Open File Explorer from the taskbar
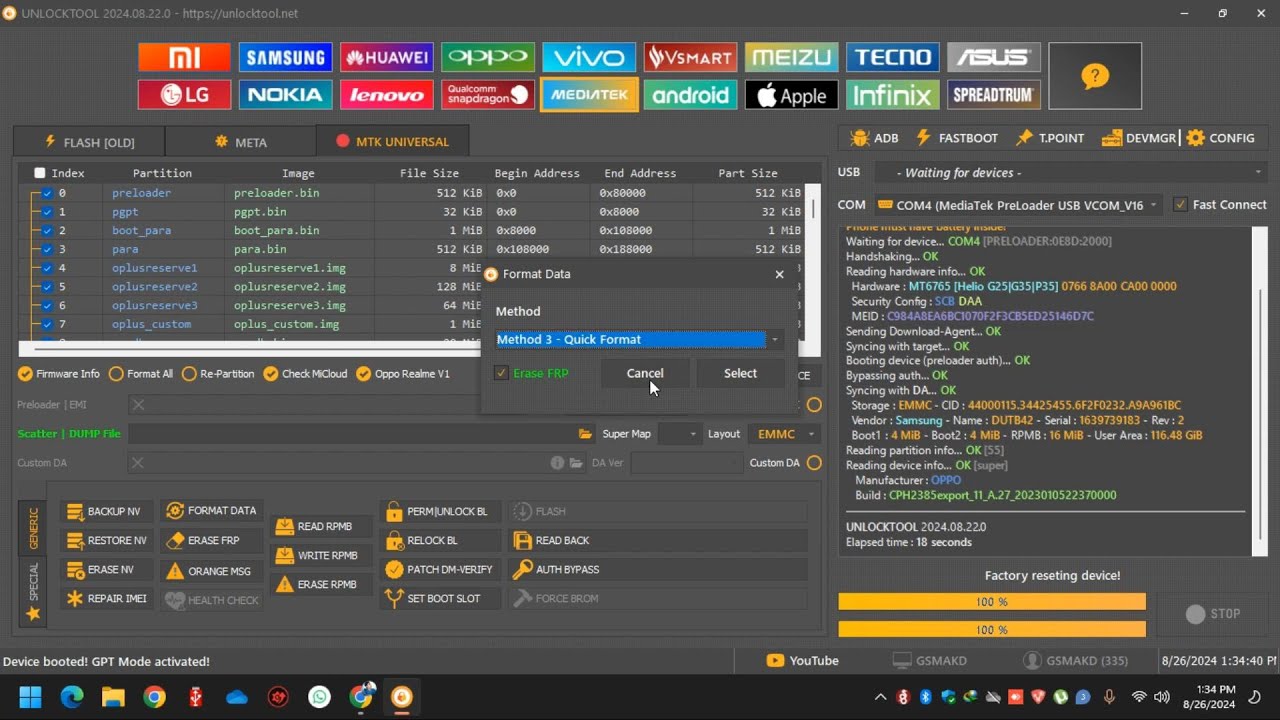The image size is (1280, 720). click(112, 697)
